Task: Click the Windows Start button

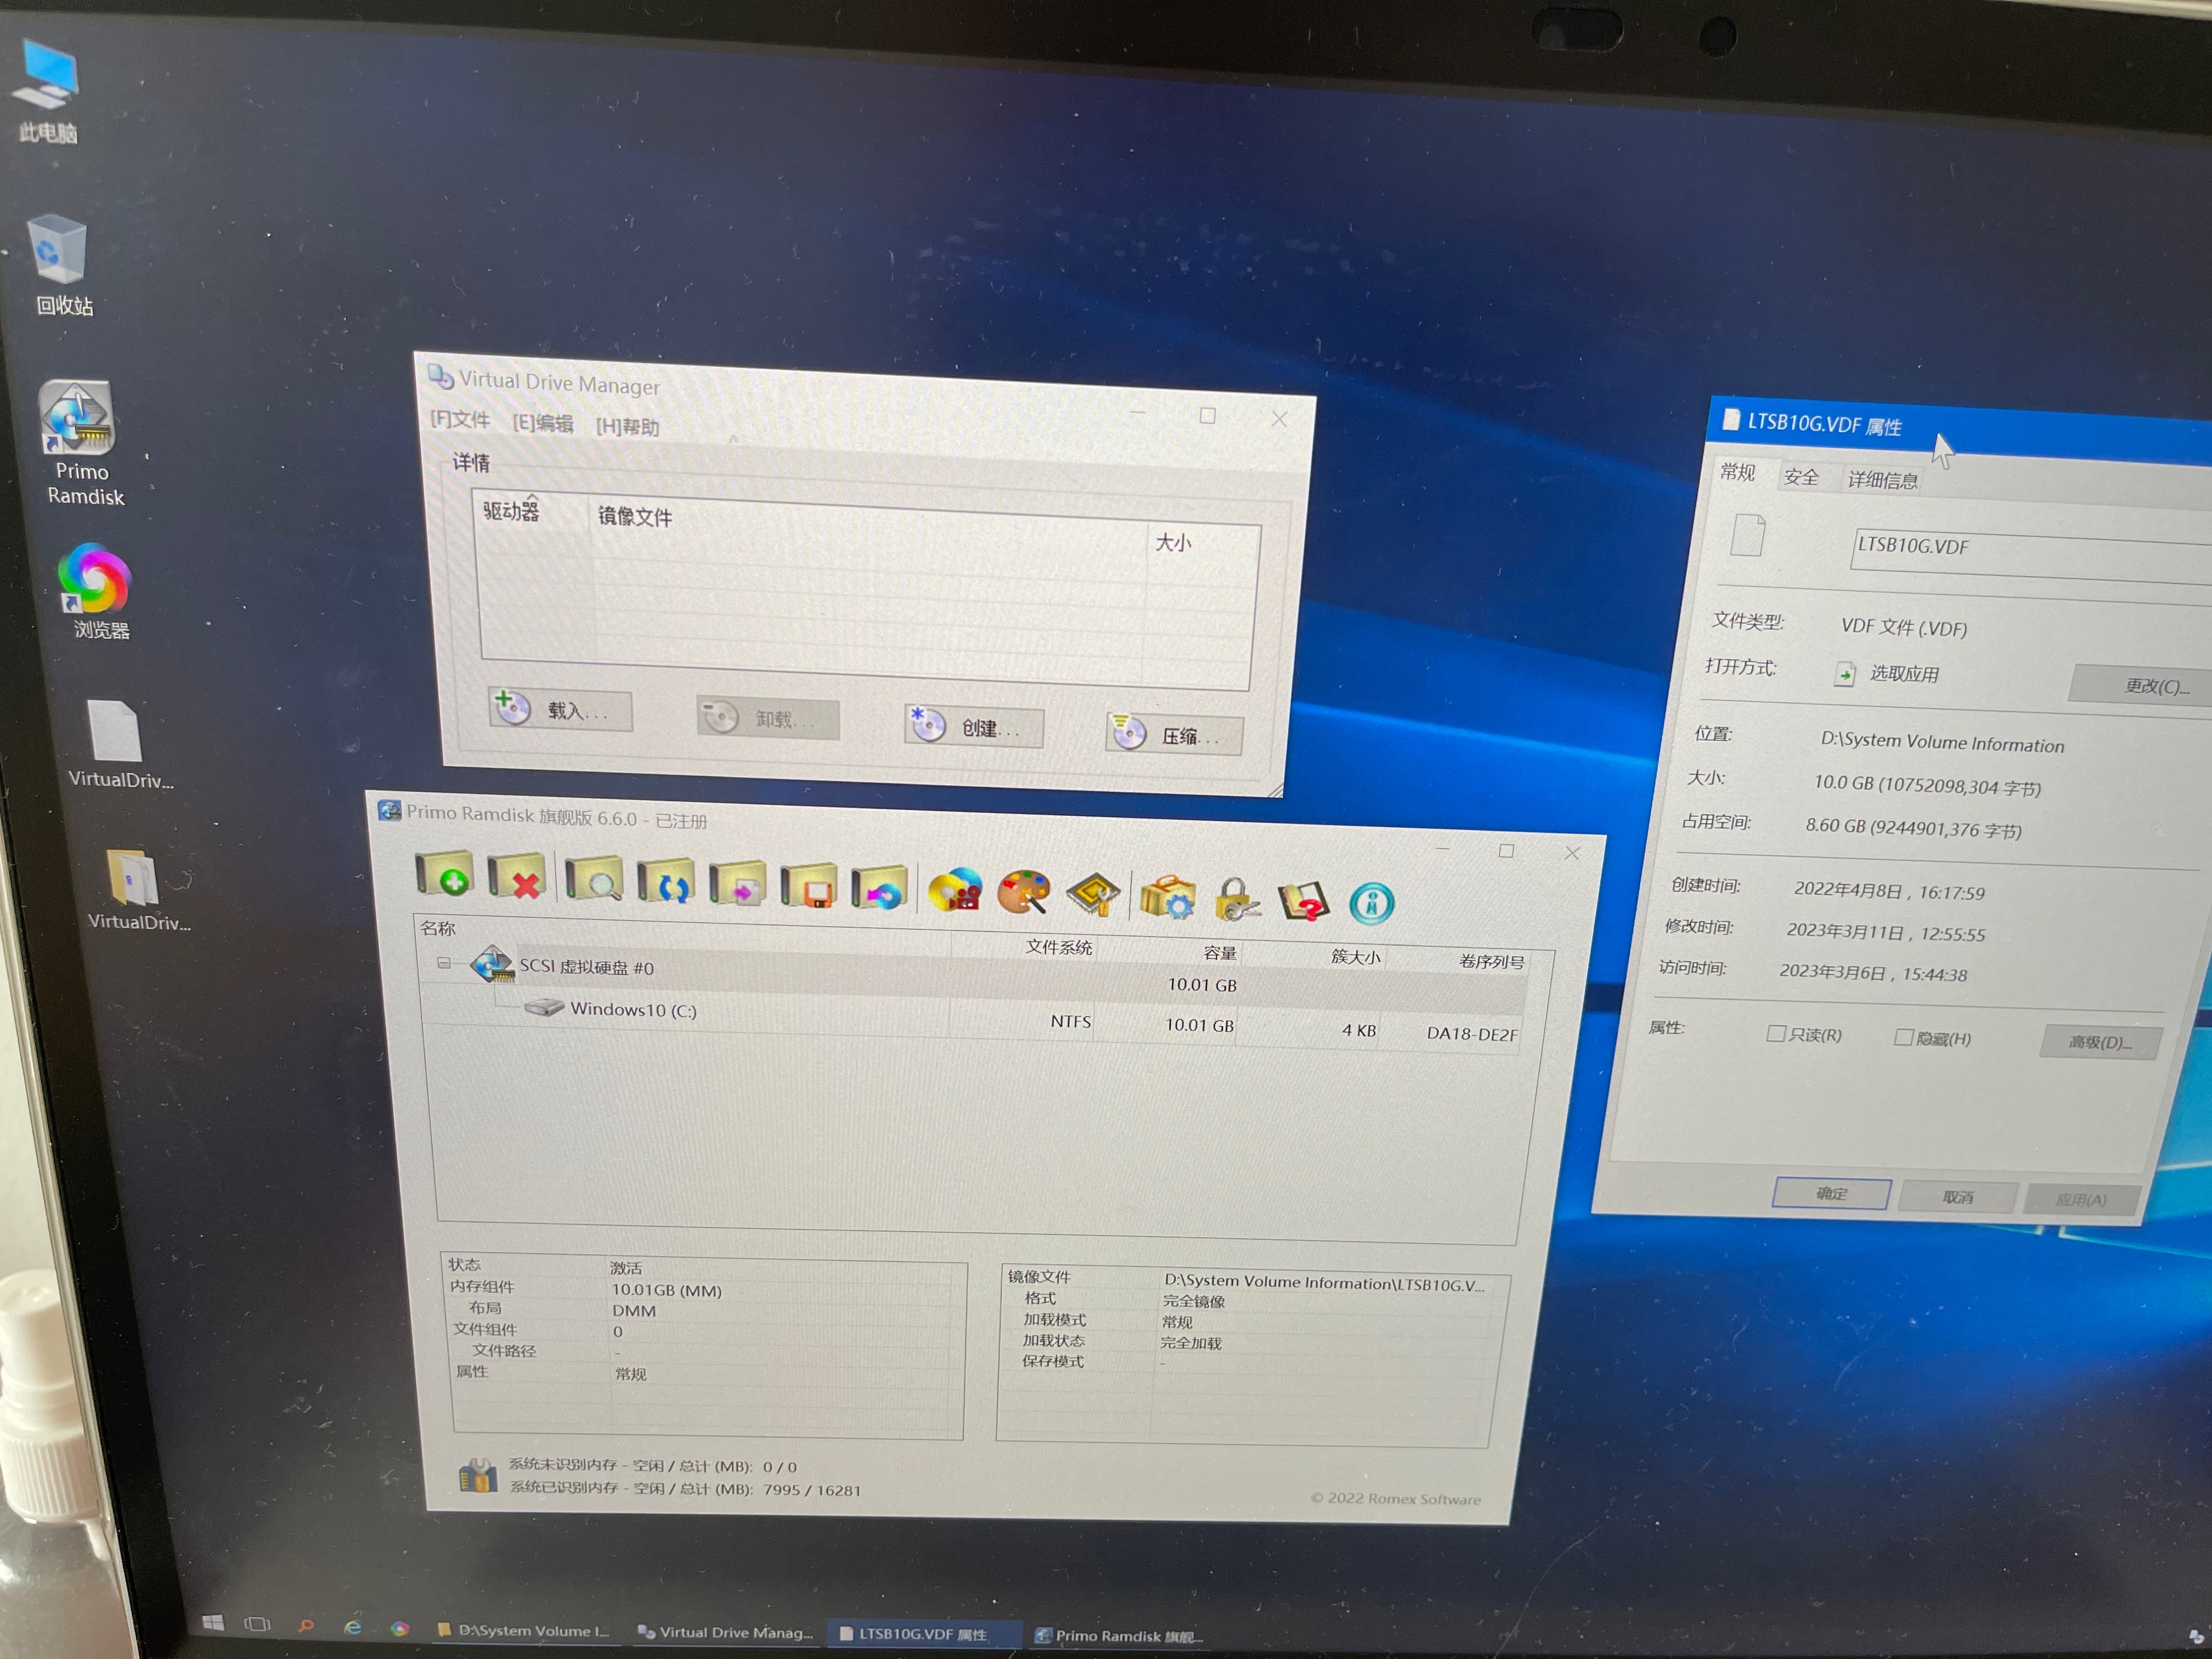Action: 213,1623
